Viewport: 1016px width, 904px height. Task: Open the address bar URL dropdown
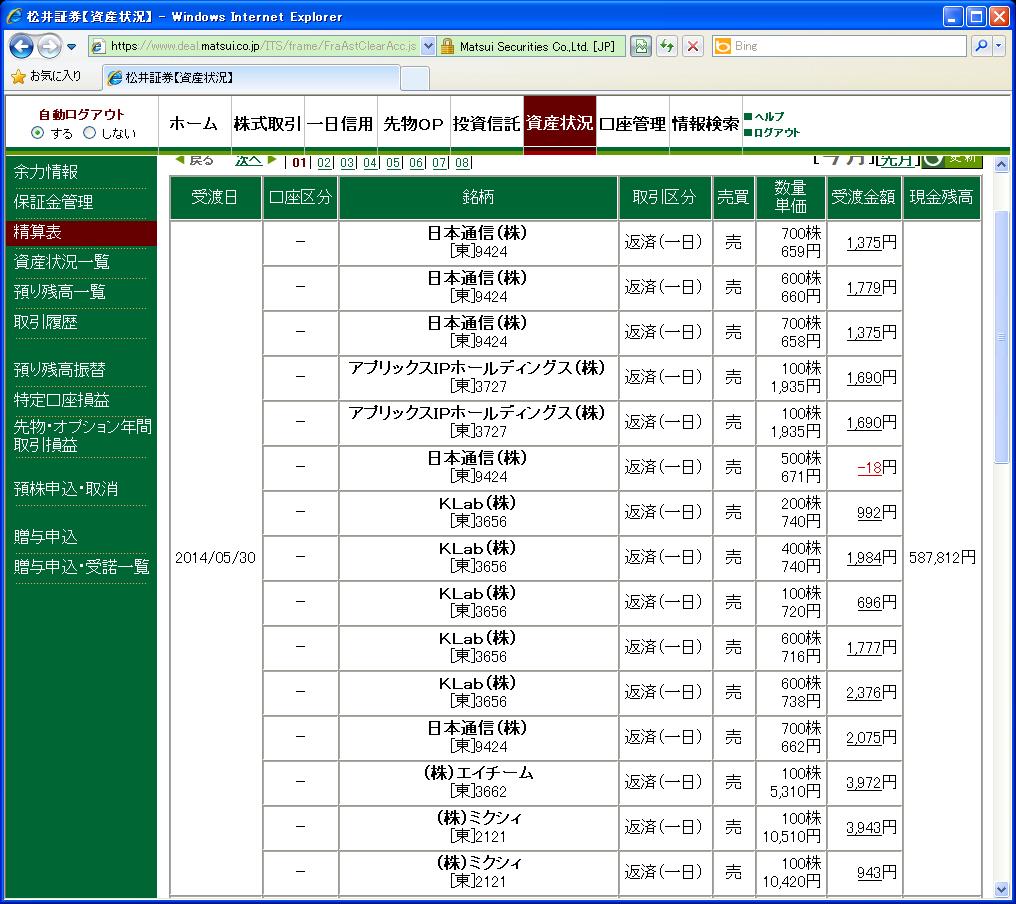click(x=428, y=46)
